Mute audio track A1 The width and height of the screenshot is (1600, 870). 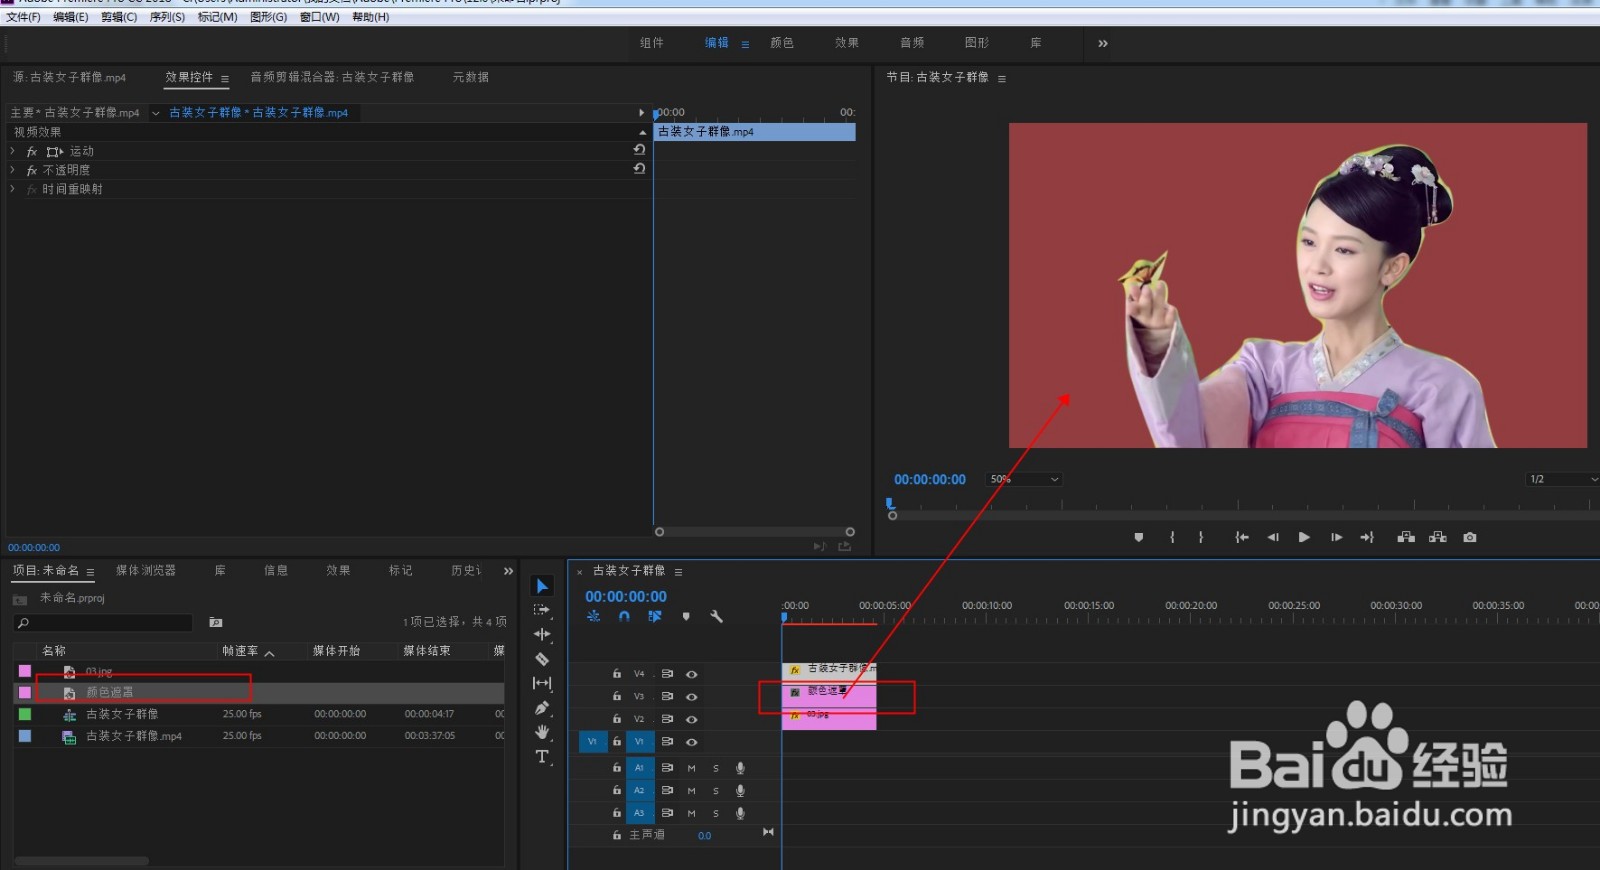pos(691,769)
